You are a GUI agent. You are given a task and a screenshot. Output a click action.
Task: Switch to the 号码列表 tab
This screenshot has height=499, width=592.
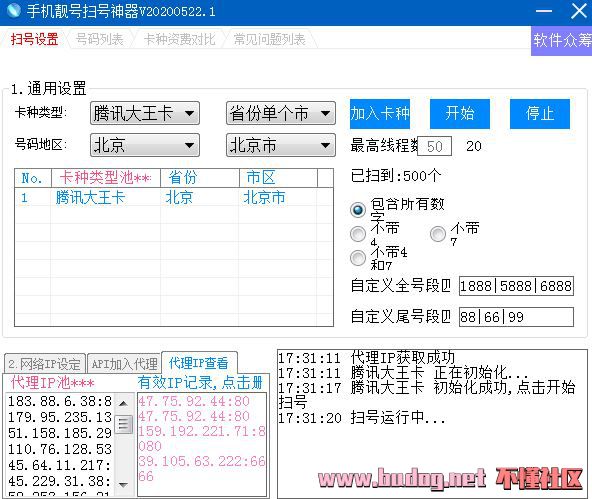click(100, 39)
